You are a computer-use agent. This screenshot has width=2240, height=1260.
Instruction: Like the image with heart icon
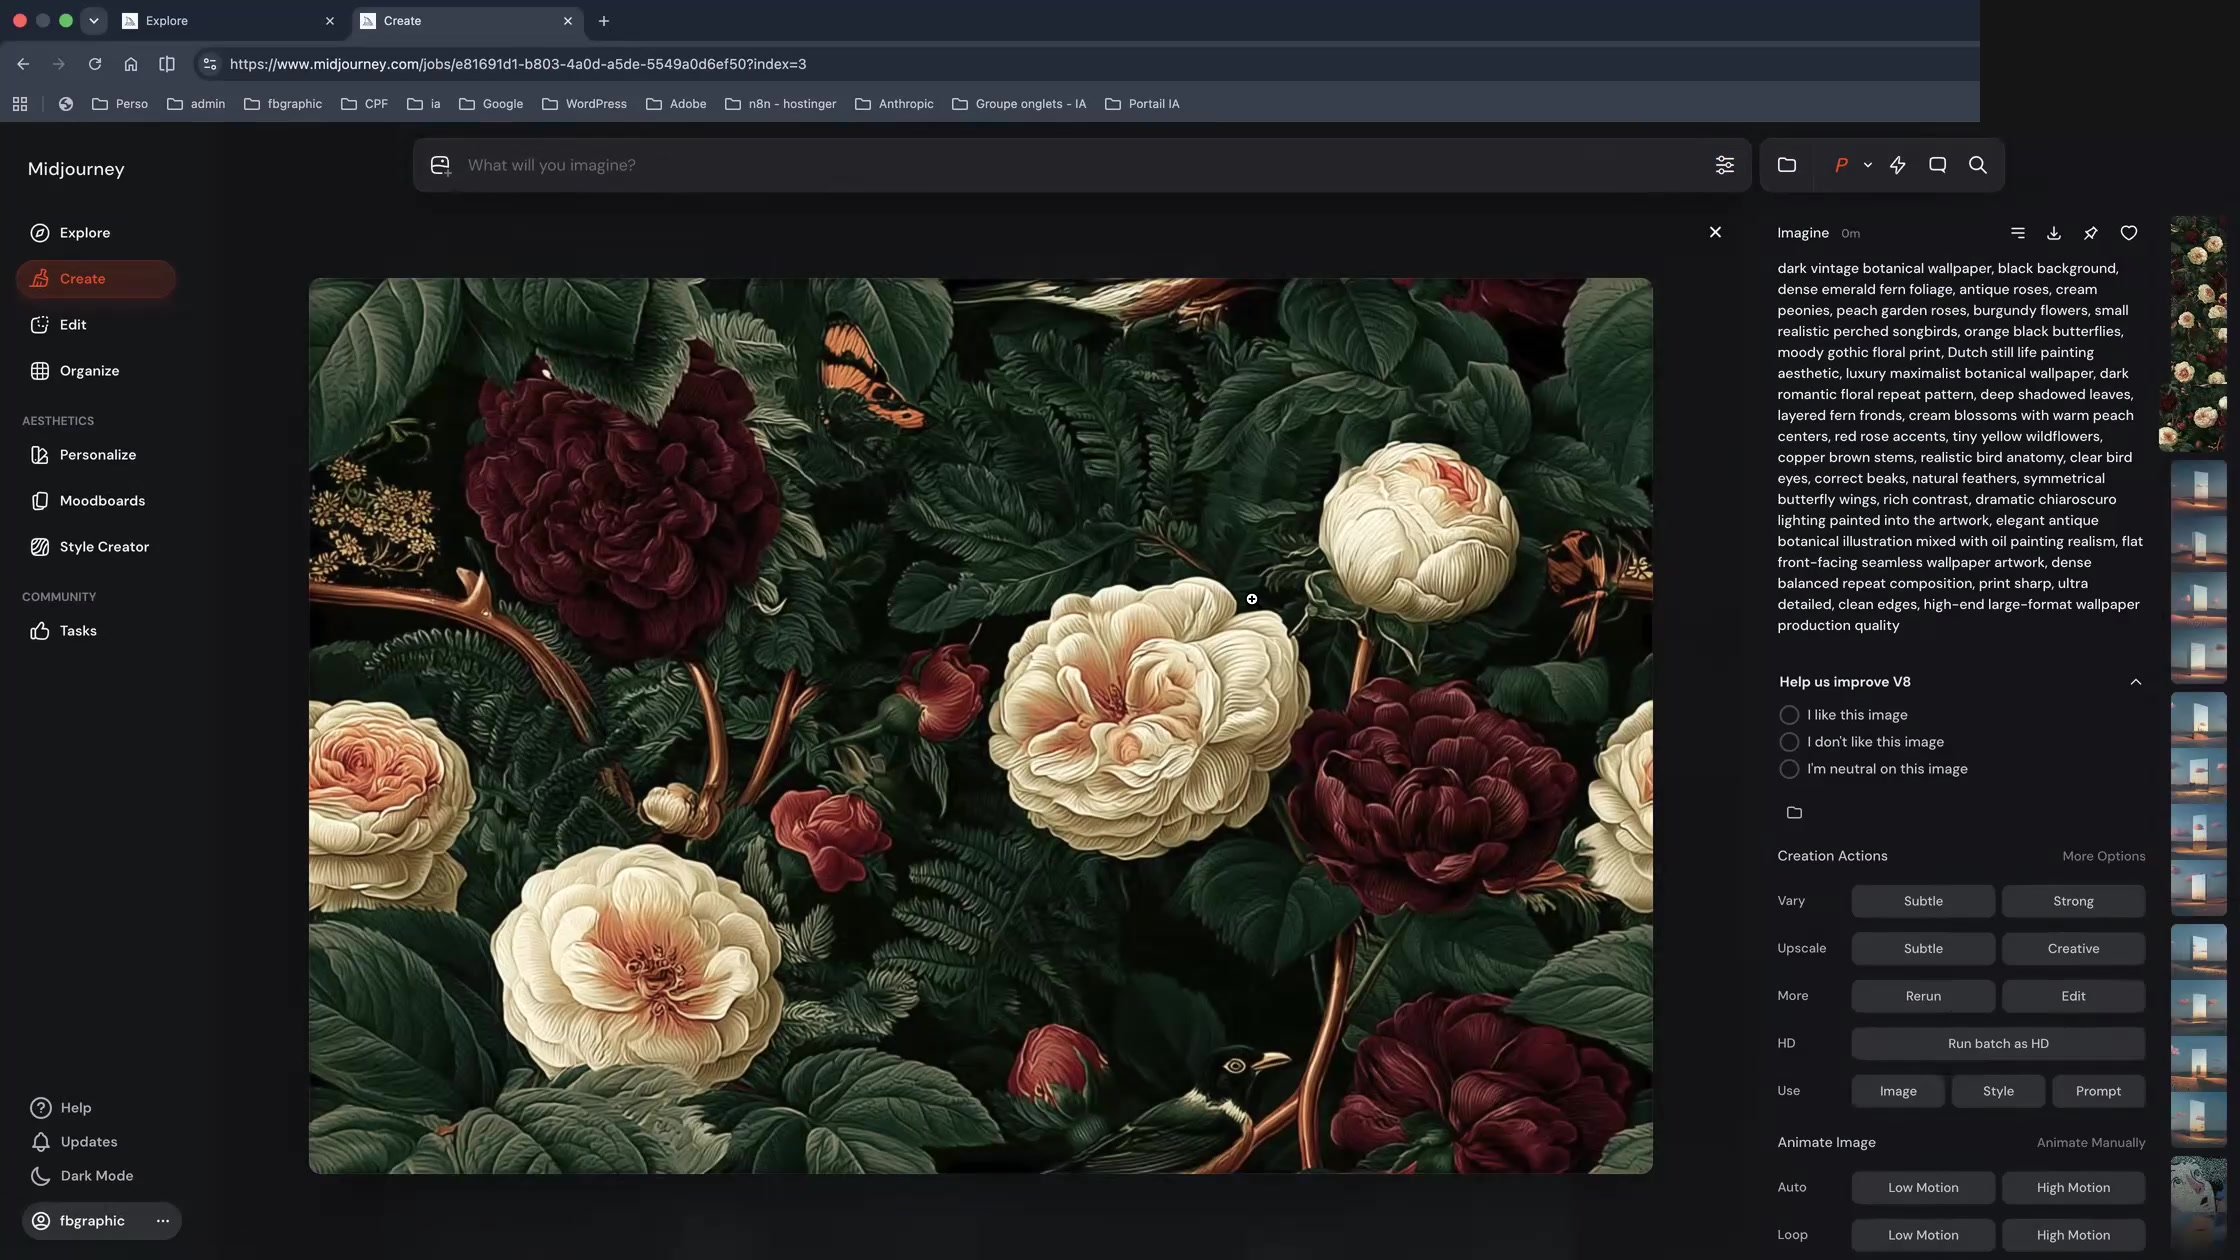point(2128,233)
